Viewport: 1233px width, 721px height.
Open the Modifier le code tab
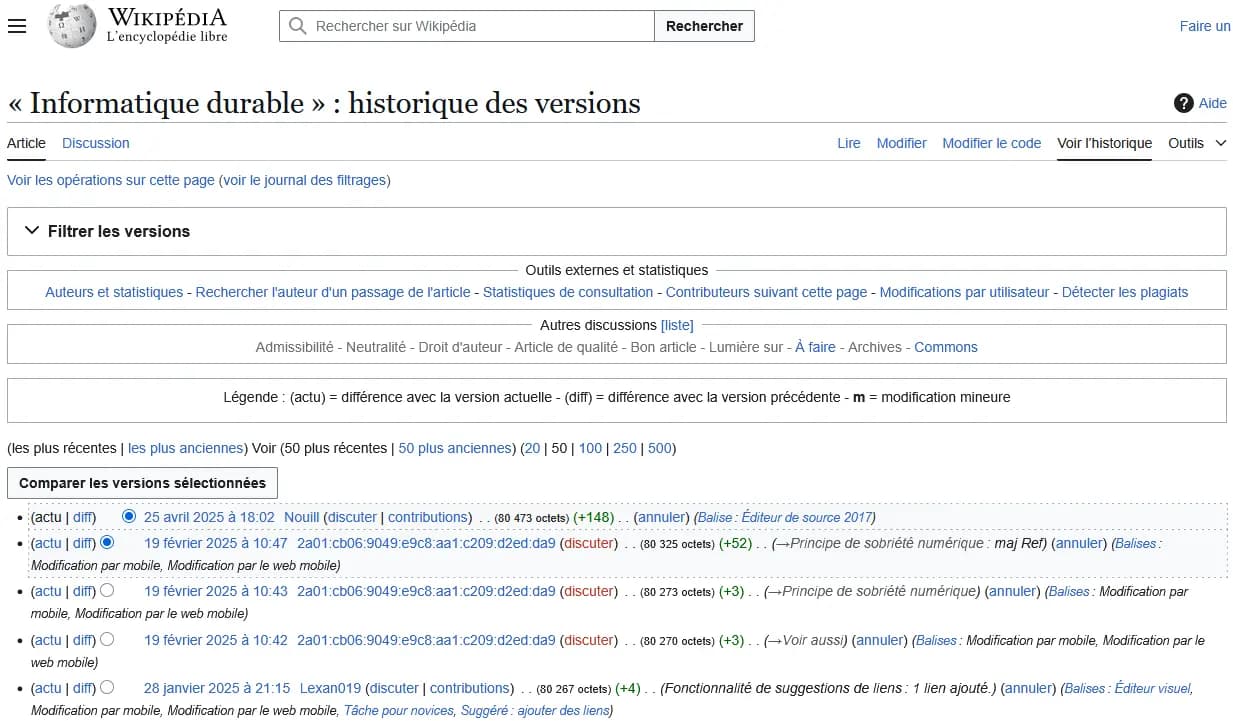point(991,143)
